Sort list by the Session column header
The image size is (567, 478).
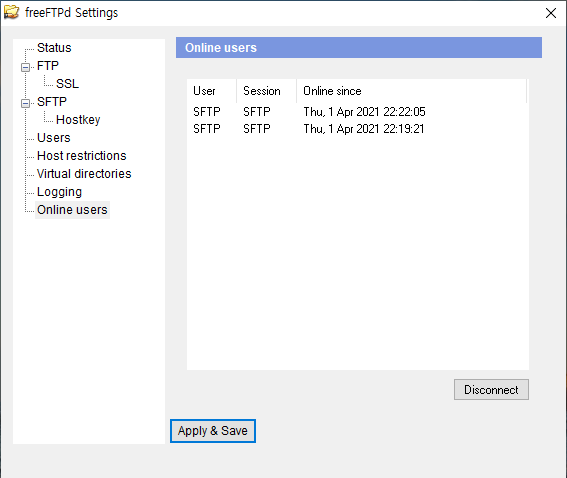tap(267, 91)
